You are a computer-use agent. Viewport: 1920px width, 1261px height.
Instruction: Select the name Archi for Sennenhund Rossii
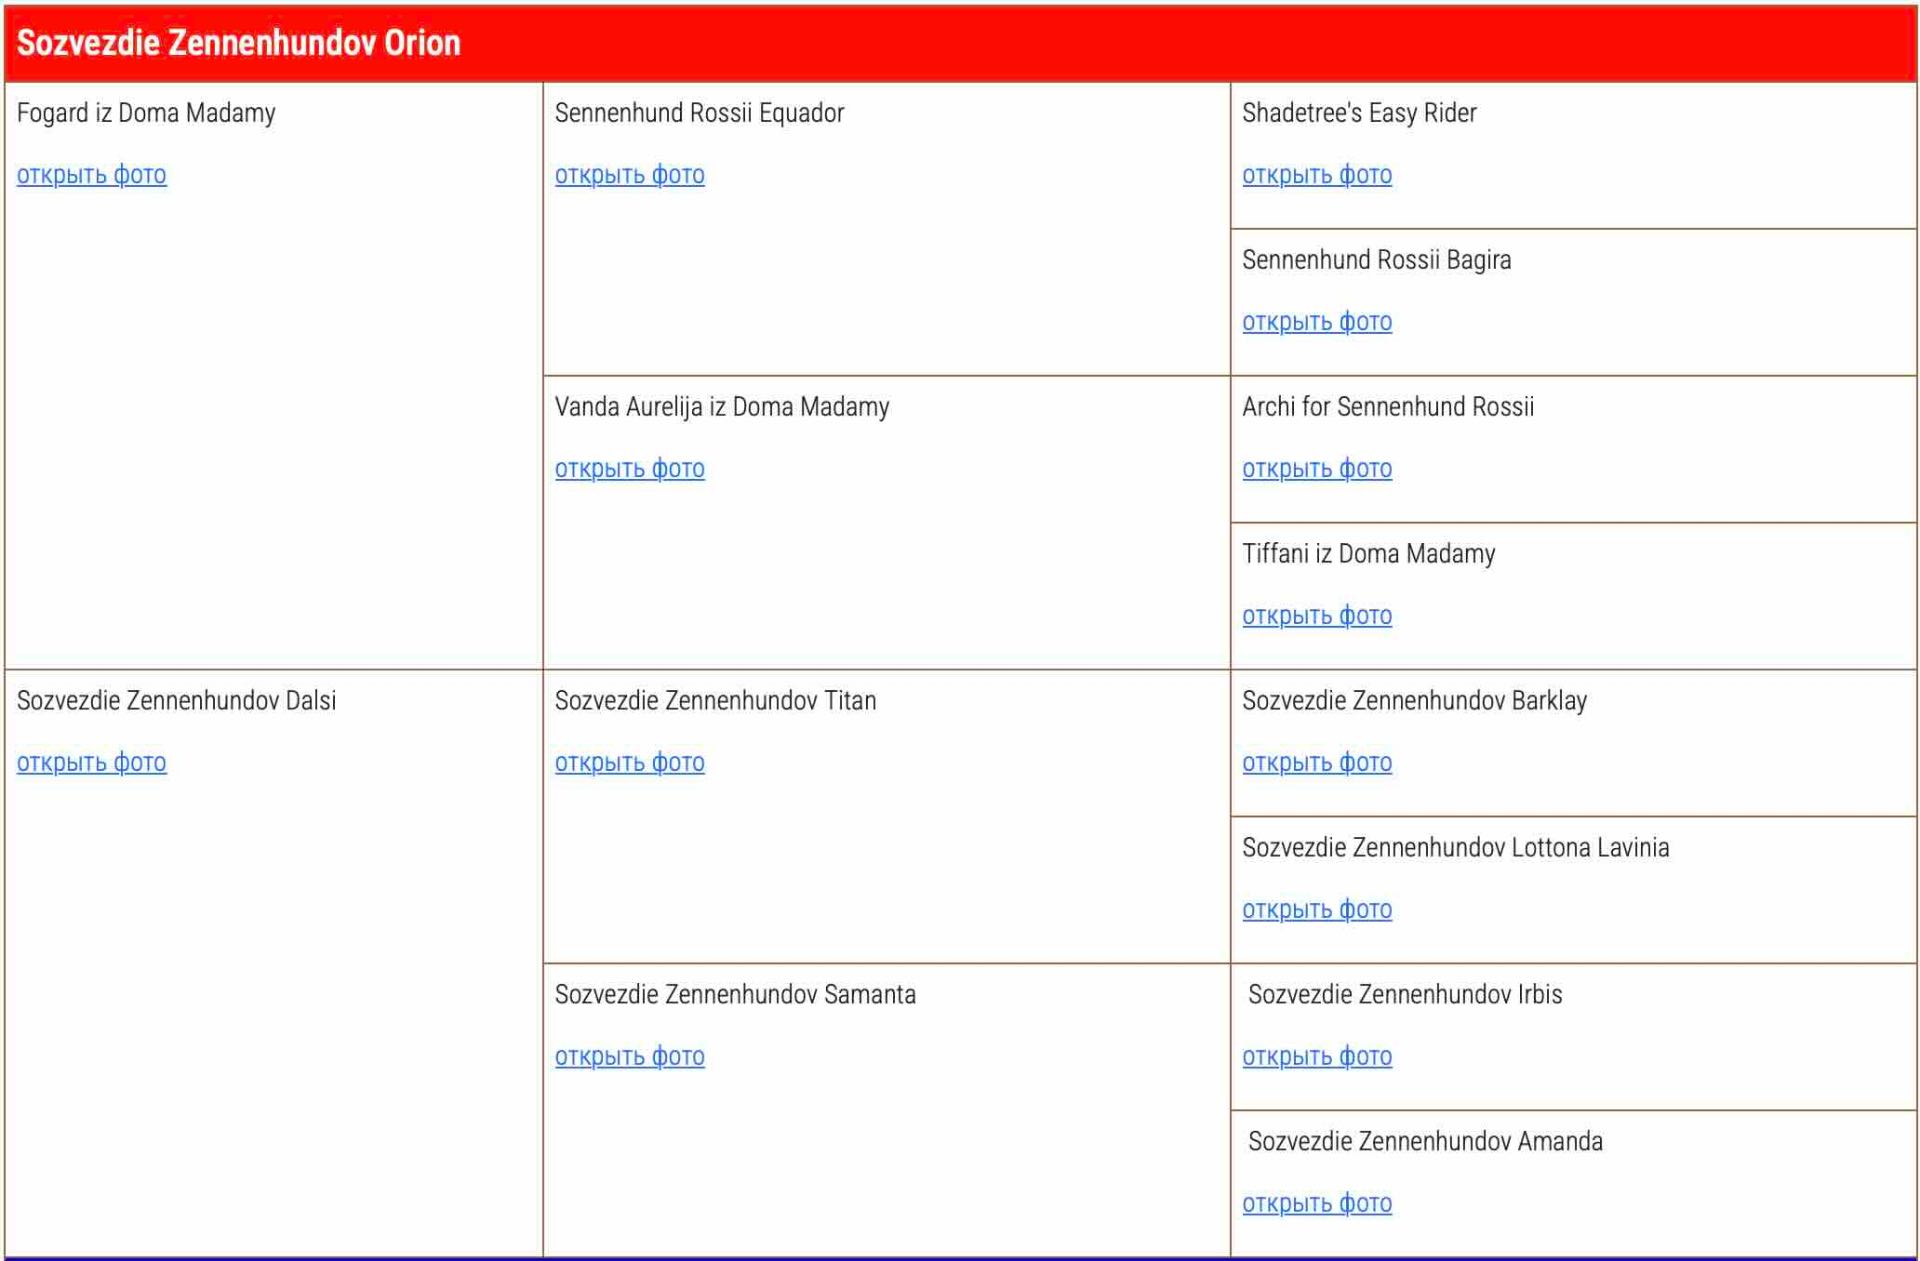pos(1388,407)
